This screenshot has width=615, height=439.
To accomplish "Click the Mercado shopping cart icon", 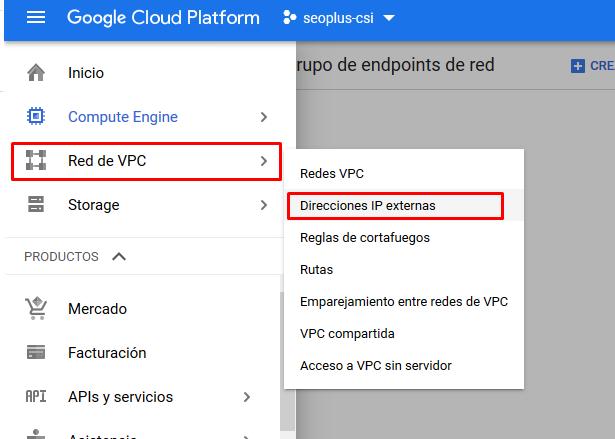I will pyautogui.click(x=36, y=309).
